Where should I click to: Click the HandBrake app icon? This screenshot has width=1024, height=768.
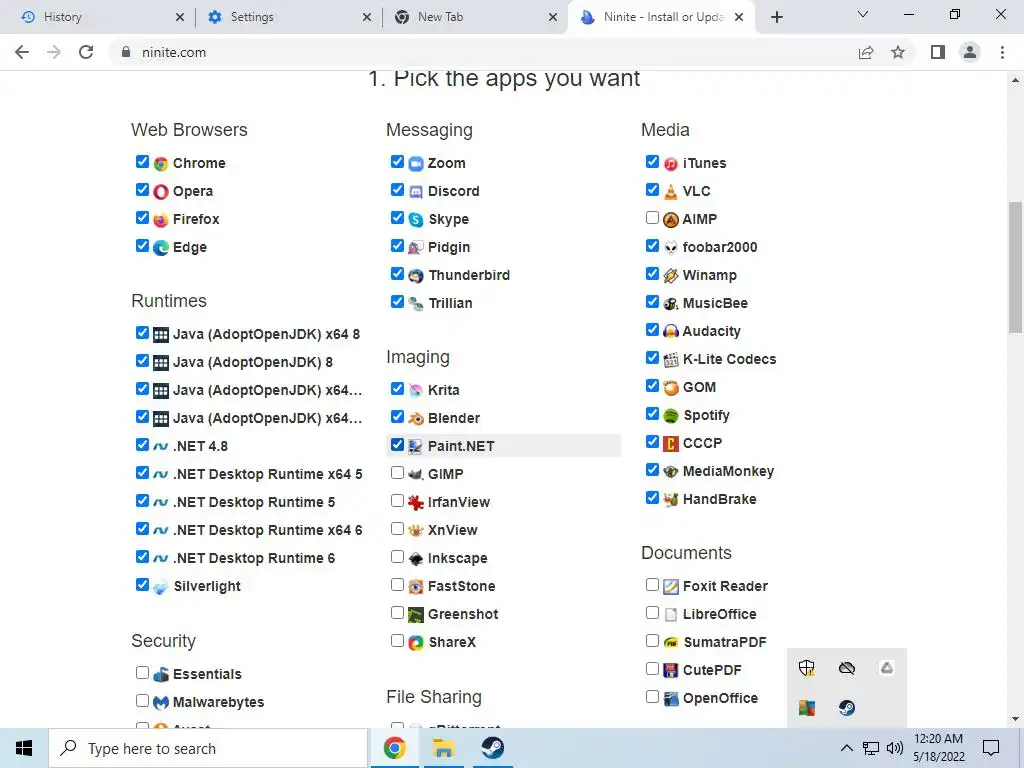(671, 500)
